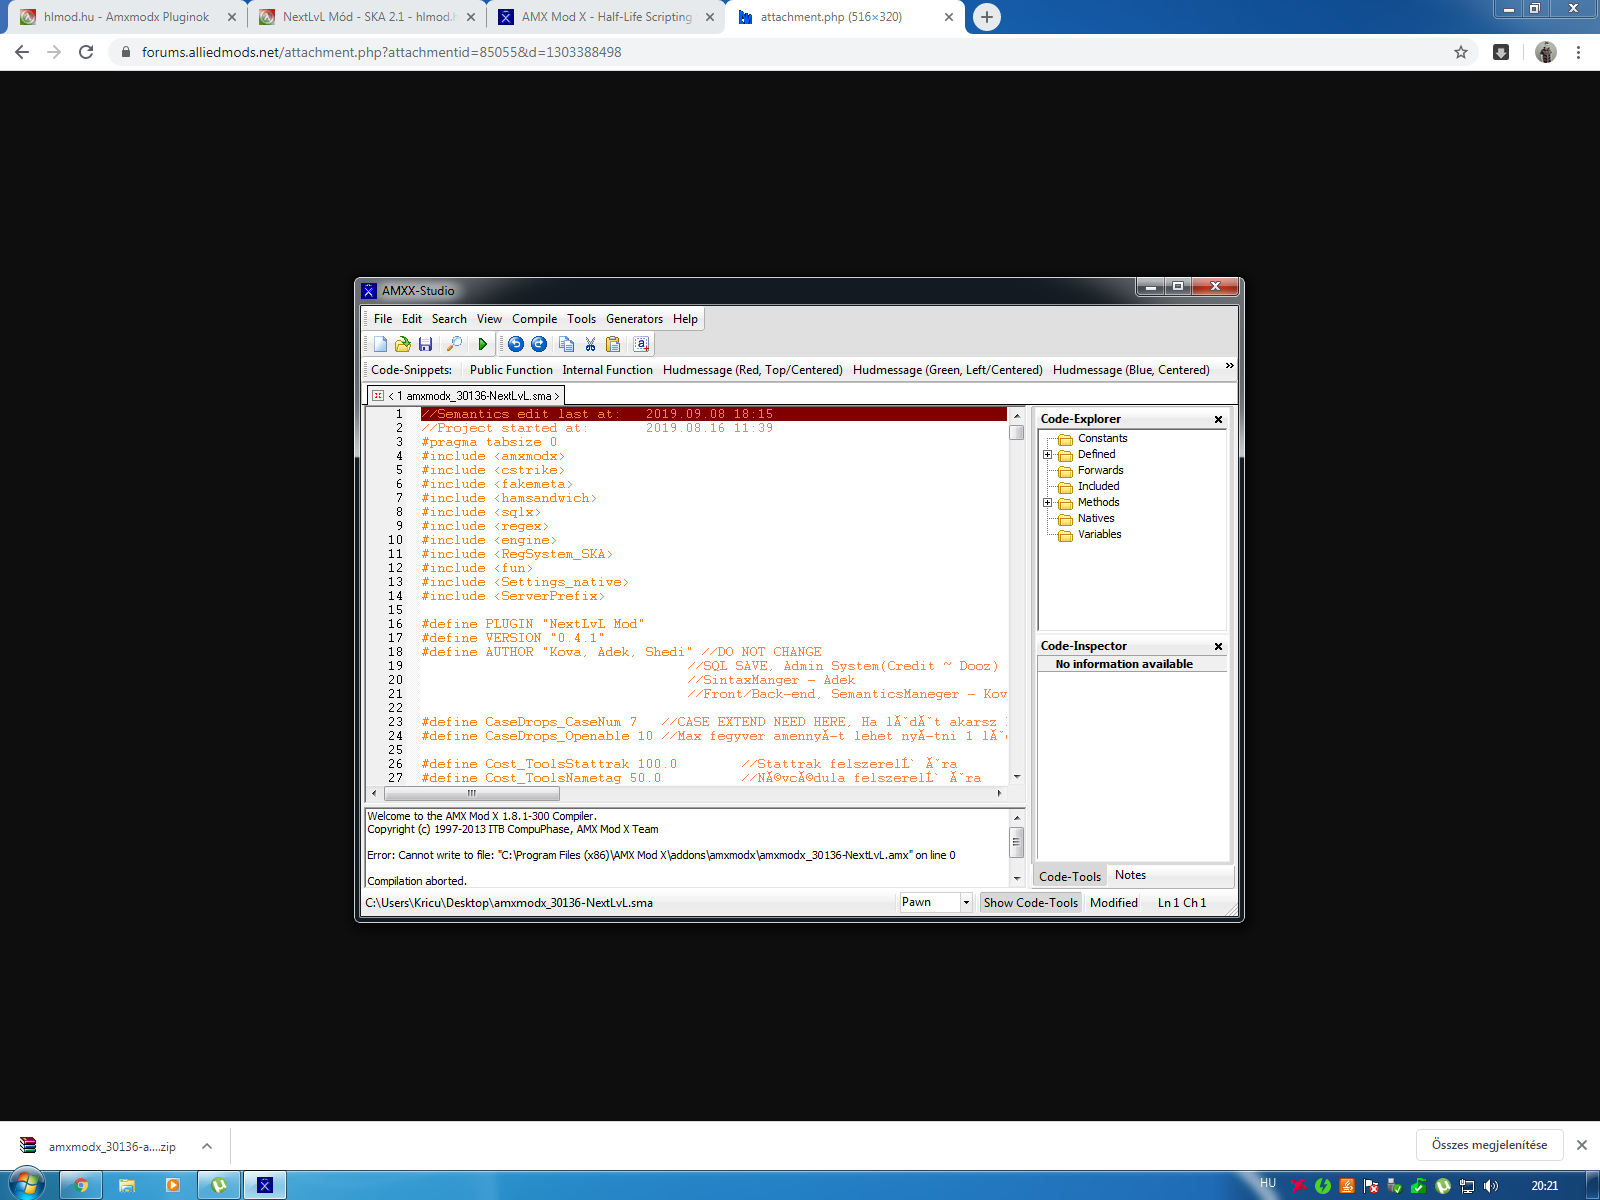
Task: Open the Pawn language dropdown
Action: [x=966, y=902]
